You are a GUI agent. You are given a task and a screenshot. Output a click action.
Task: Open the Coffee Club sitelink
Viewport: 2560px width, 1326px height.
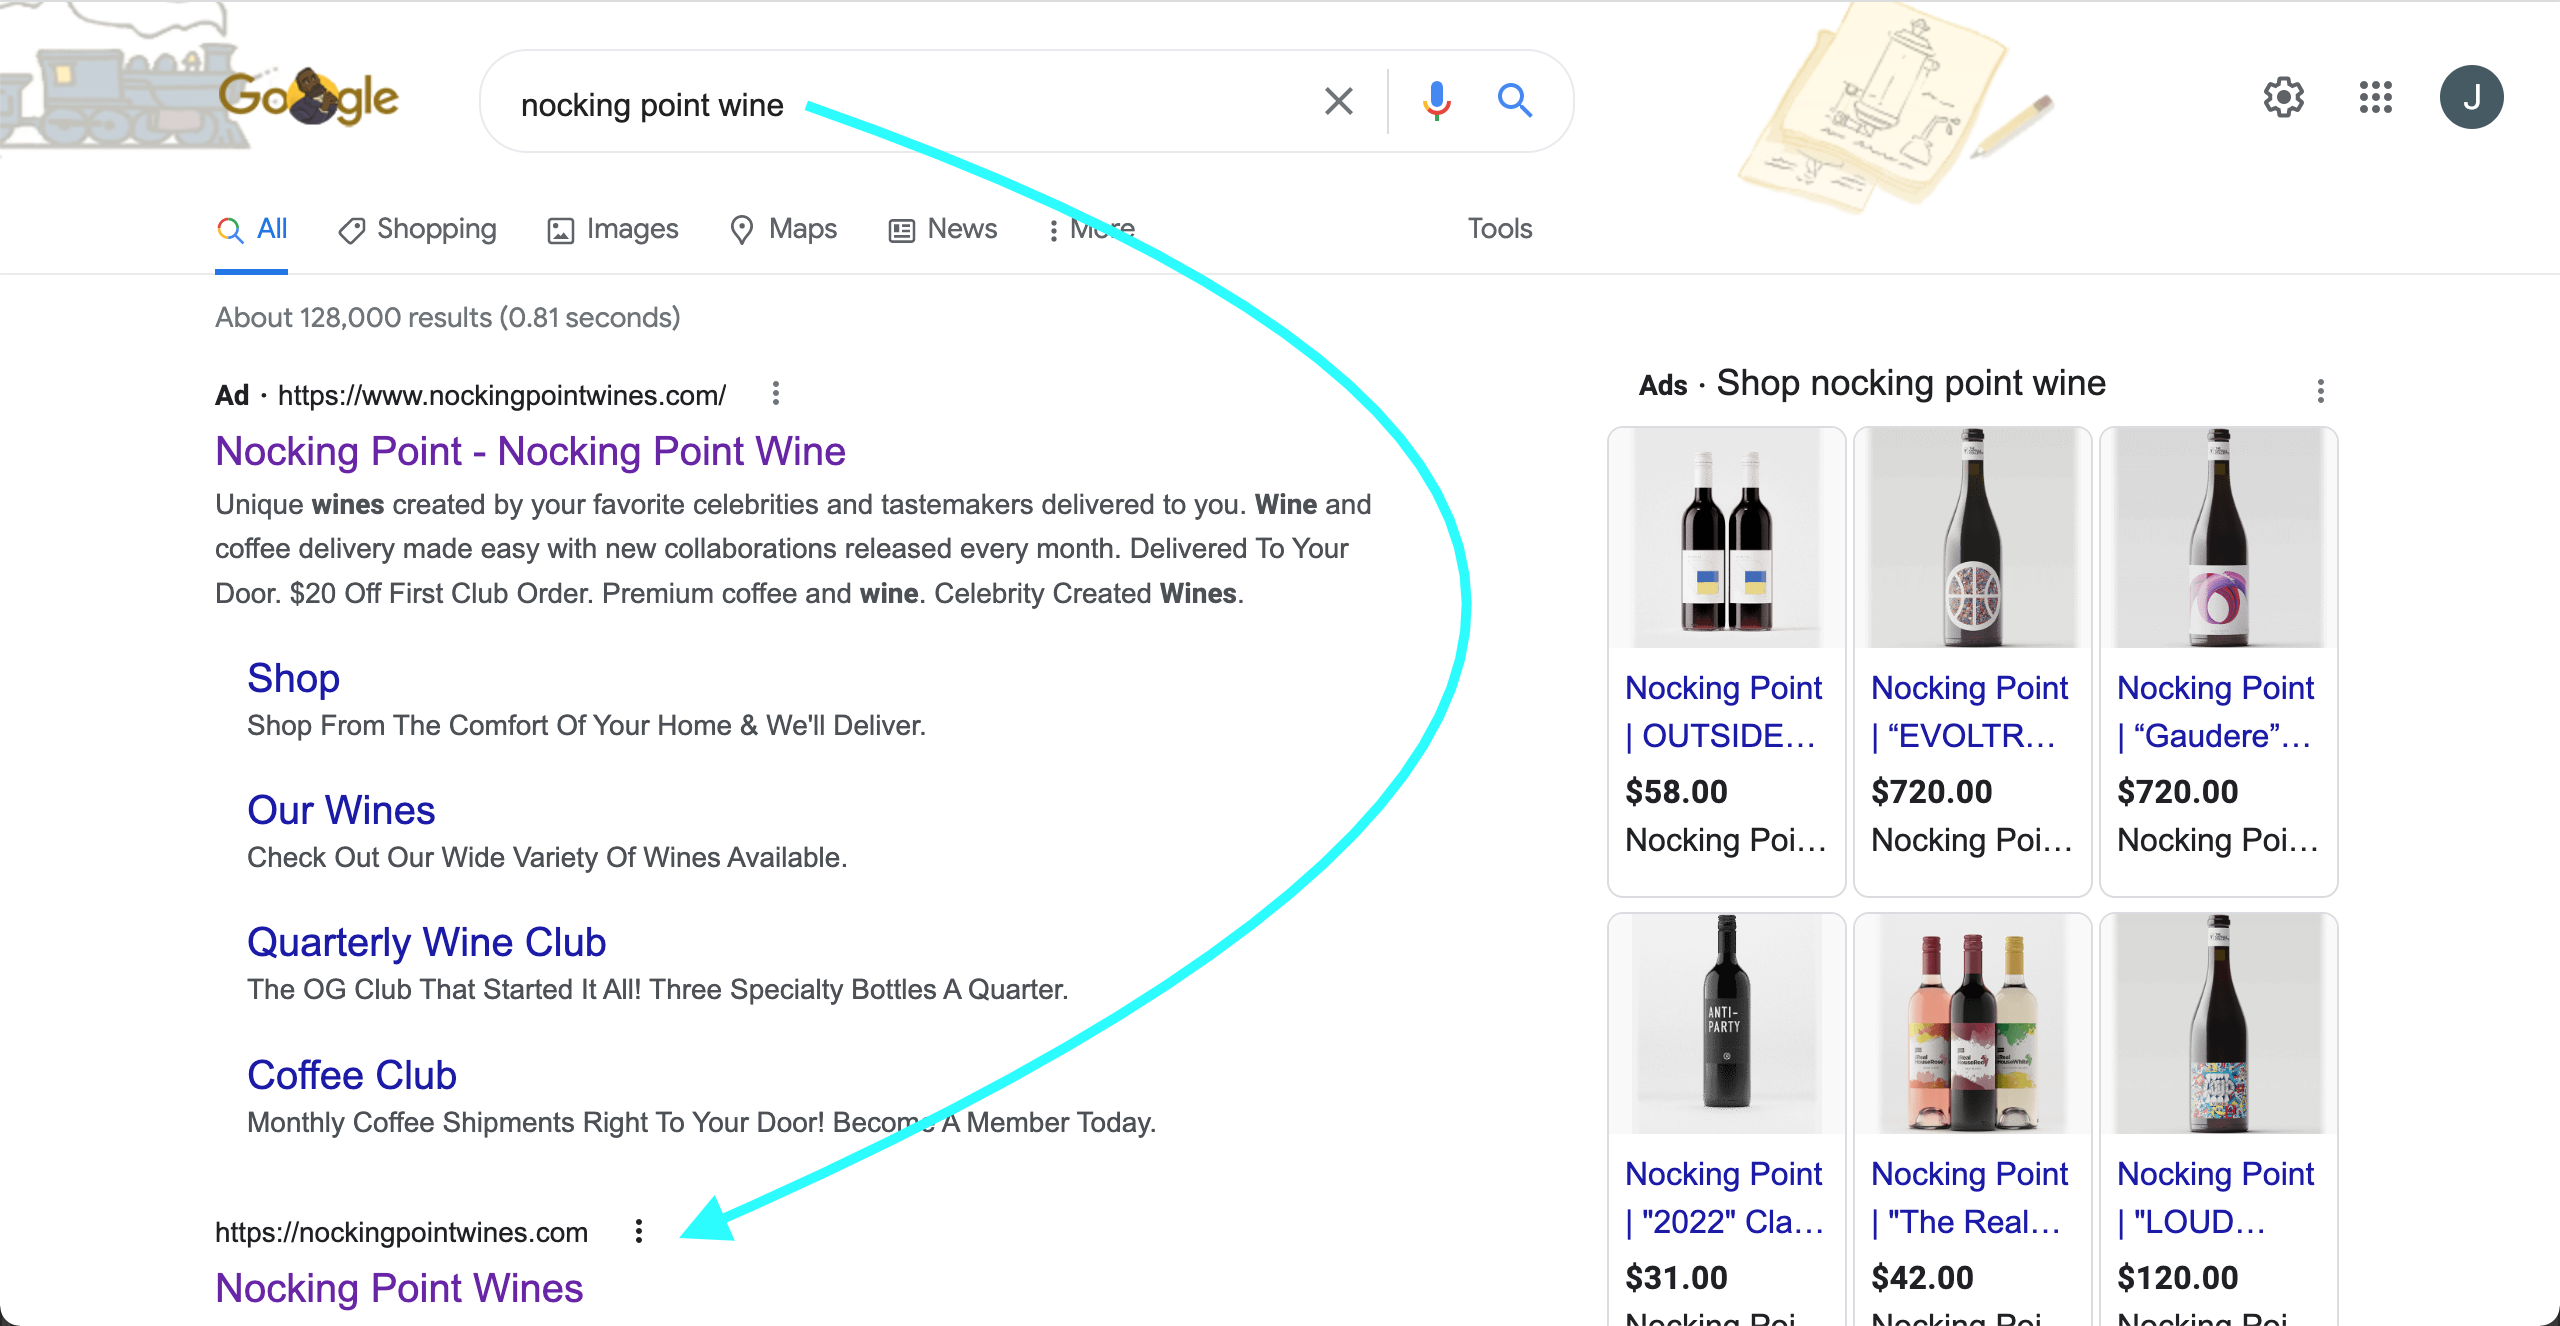coord(352,1075)
